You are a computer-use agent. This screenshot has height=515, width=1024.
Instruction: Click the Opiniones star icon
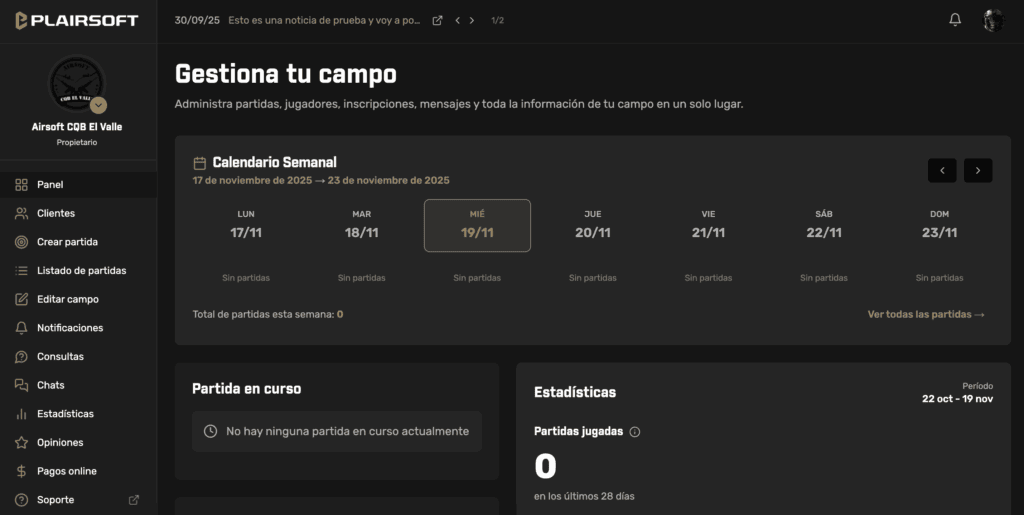[21, 442]
